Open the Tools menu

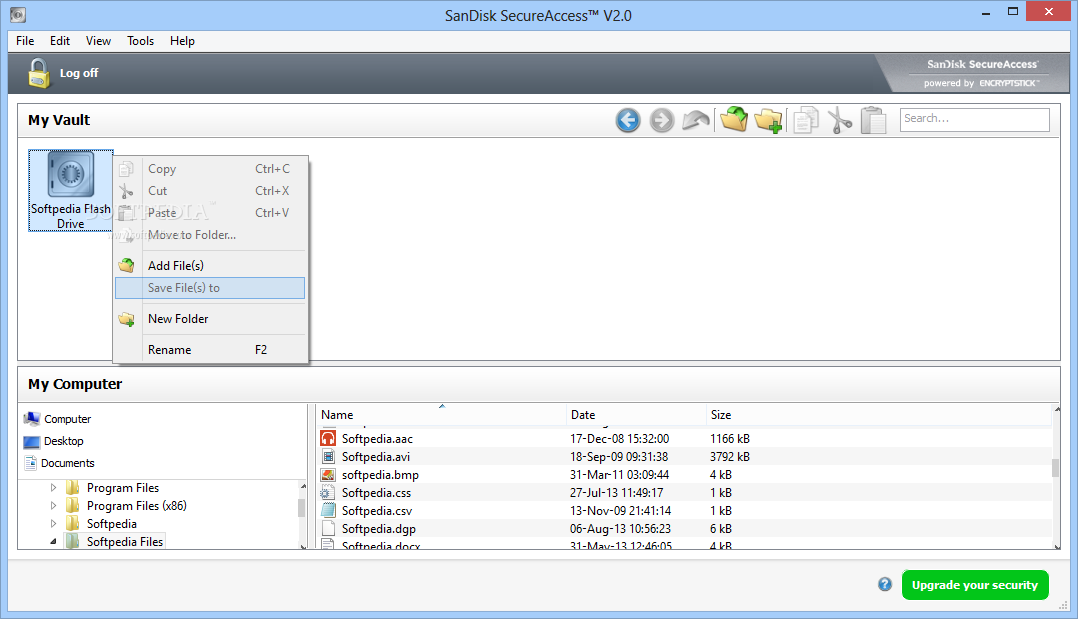coord(140,41)
